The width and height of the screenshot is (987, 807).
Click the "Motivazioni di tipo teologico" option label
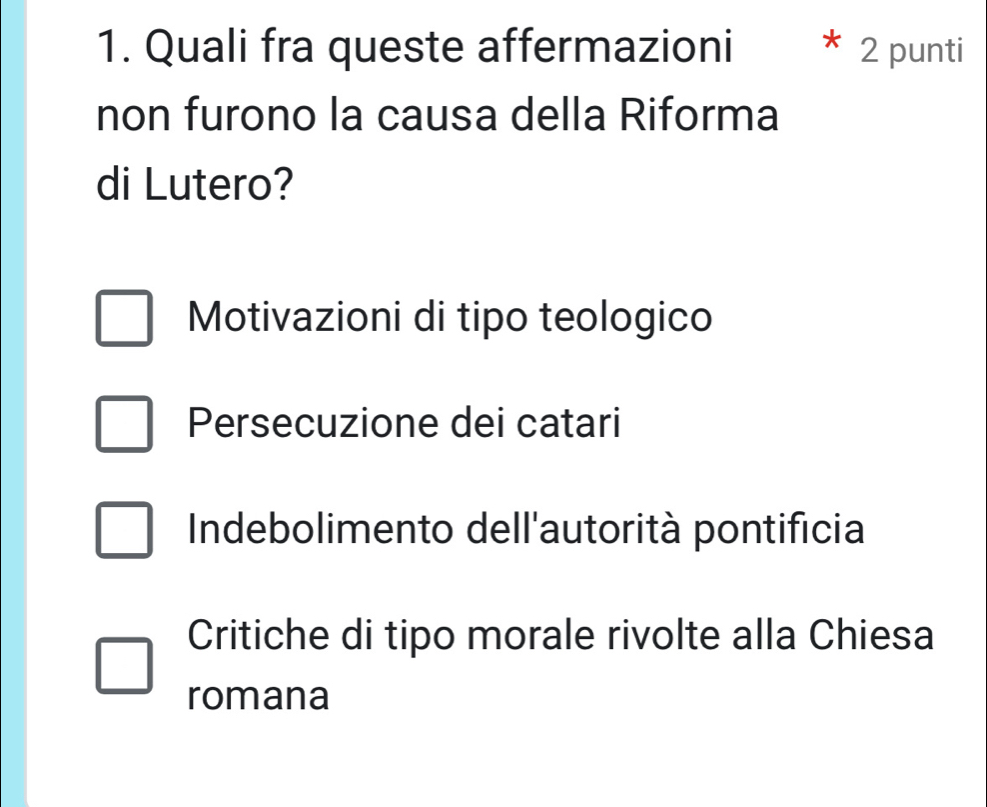(x=450, y=317)
